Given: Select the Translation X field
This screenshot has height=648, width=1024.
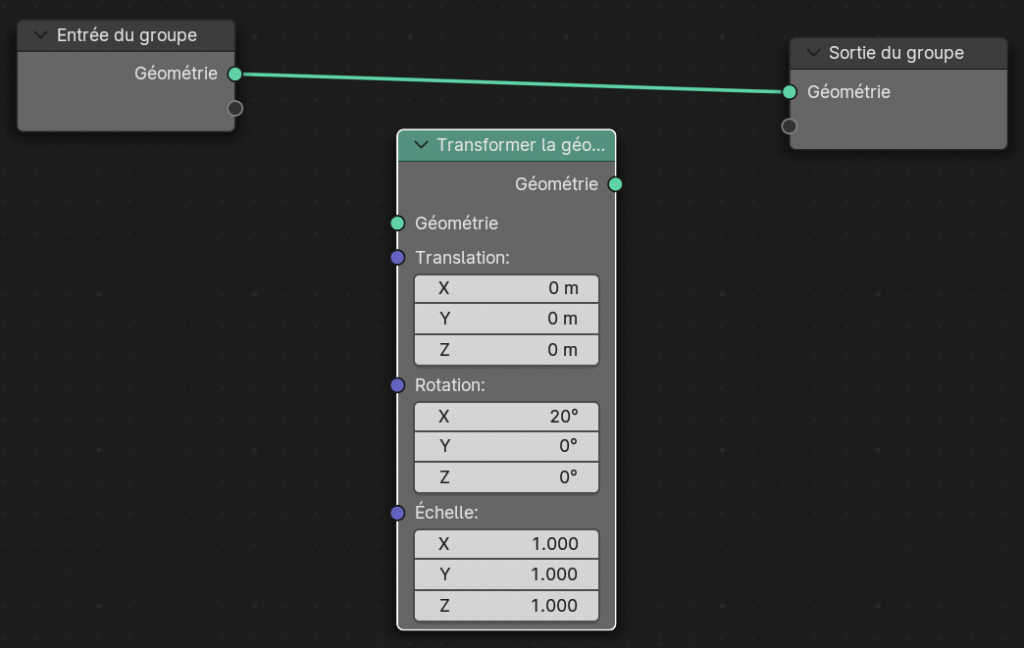Looking at the screenshot, I should pos(506,289).
